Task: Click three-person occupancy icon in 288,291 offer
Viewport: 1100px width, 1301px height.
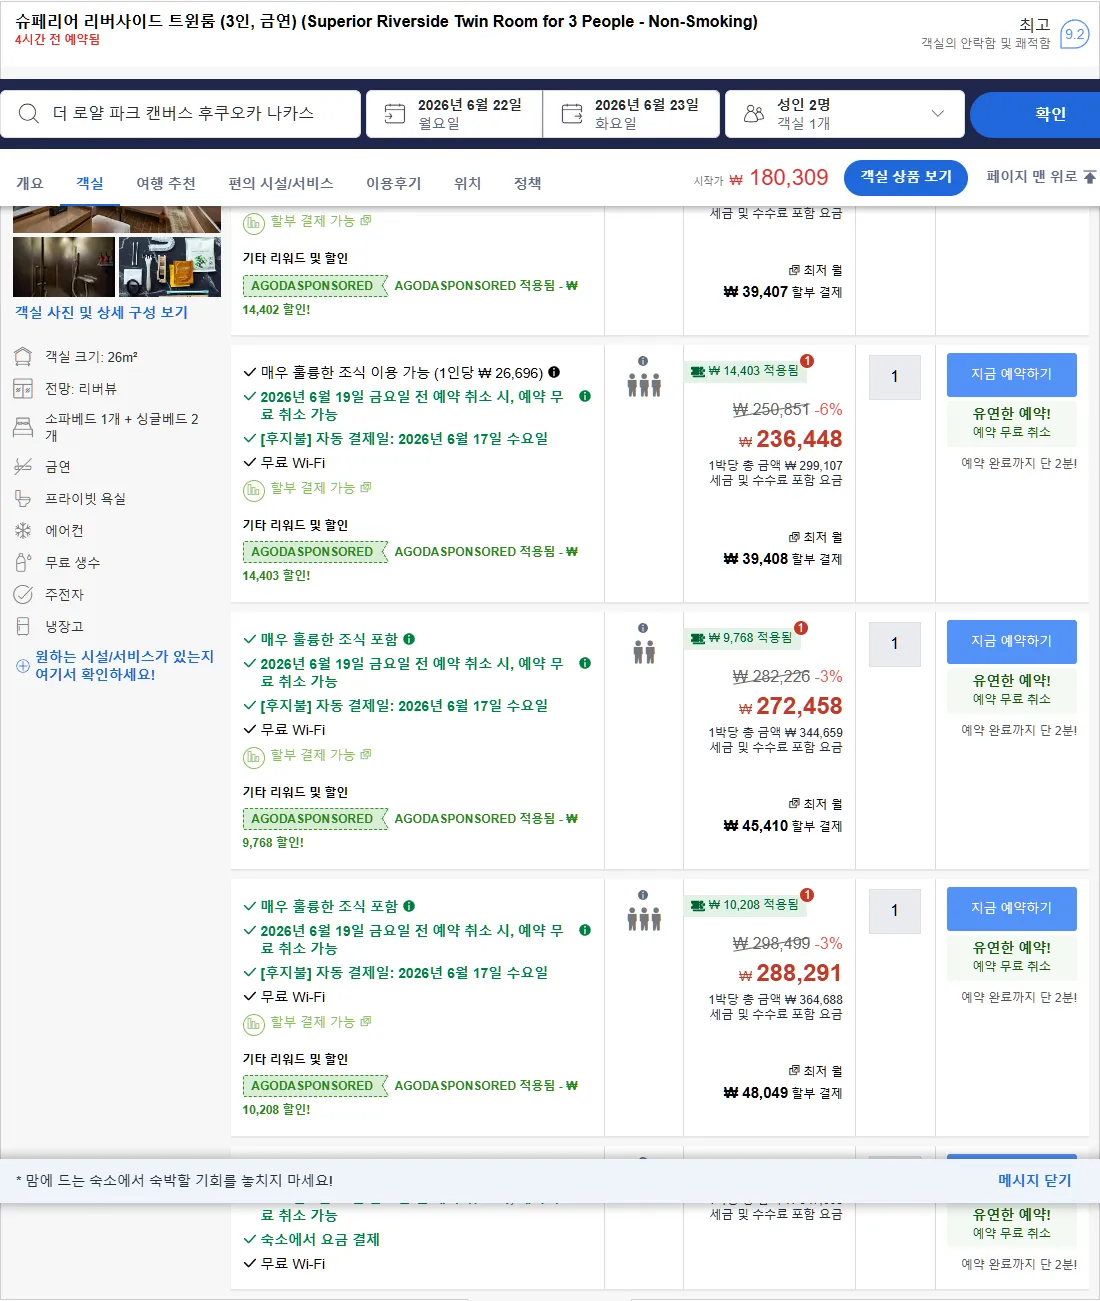Action: [x=644, y=919]
